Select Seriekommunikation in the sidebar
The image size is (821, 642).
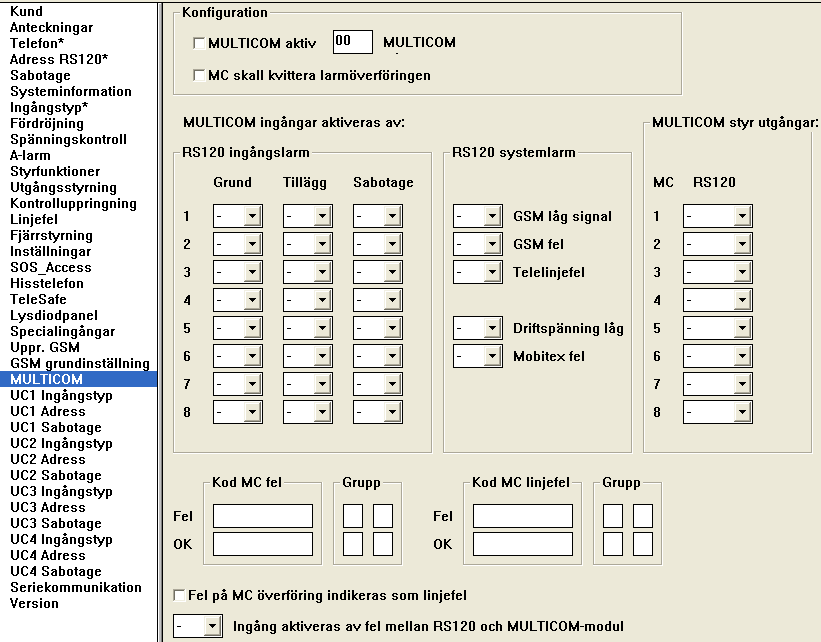[x=76, y=587]
